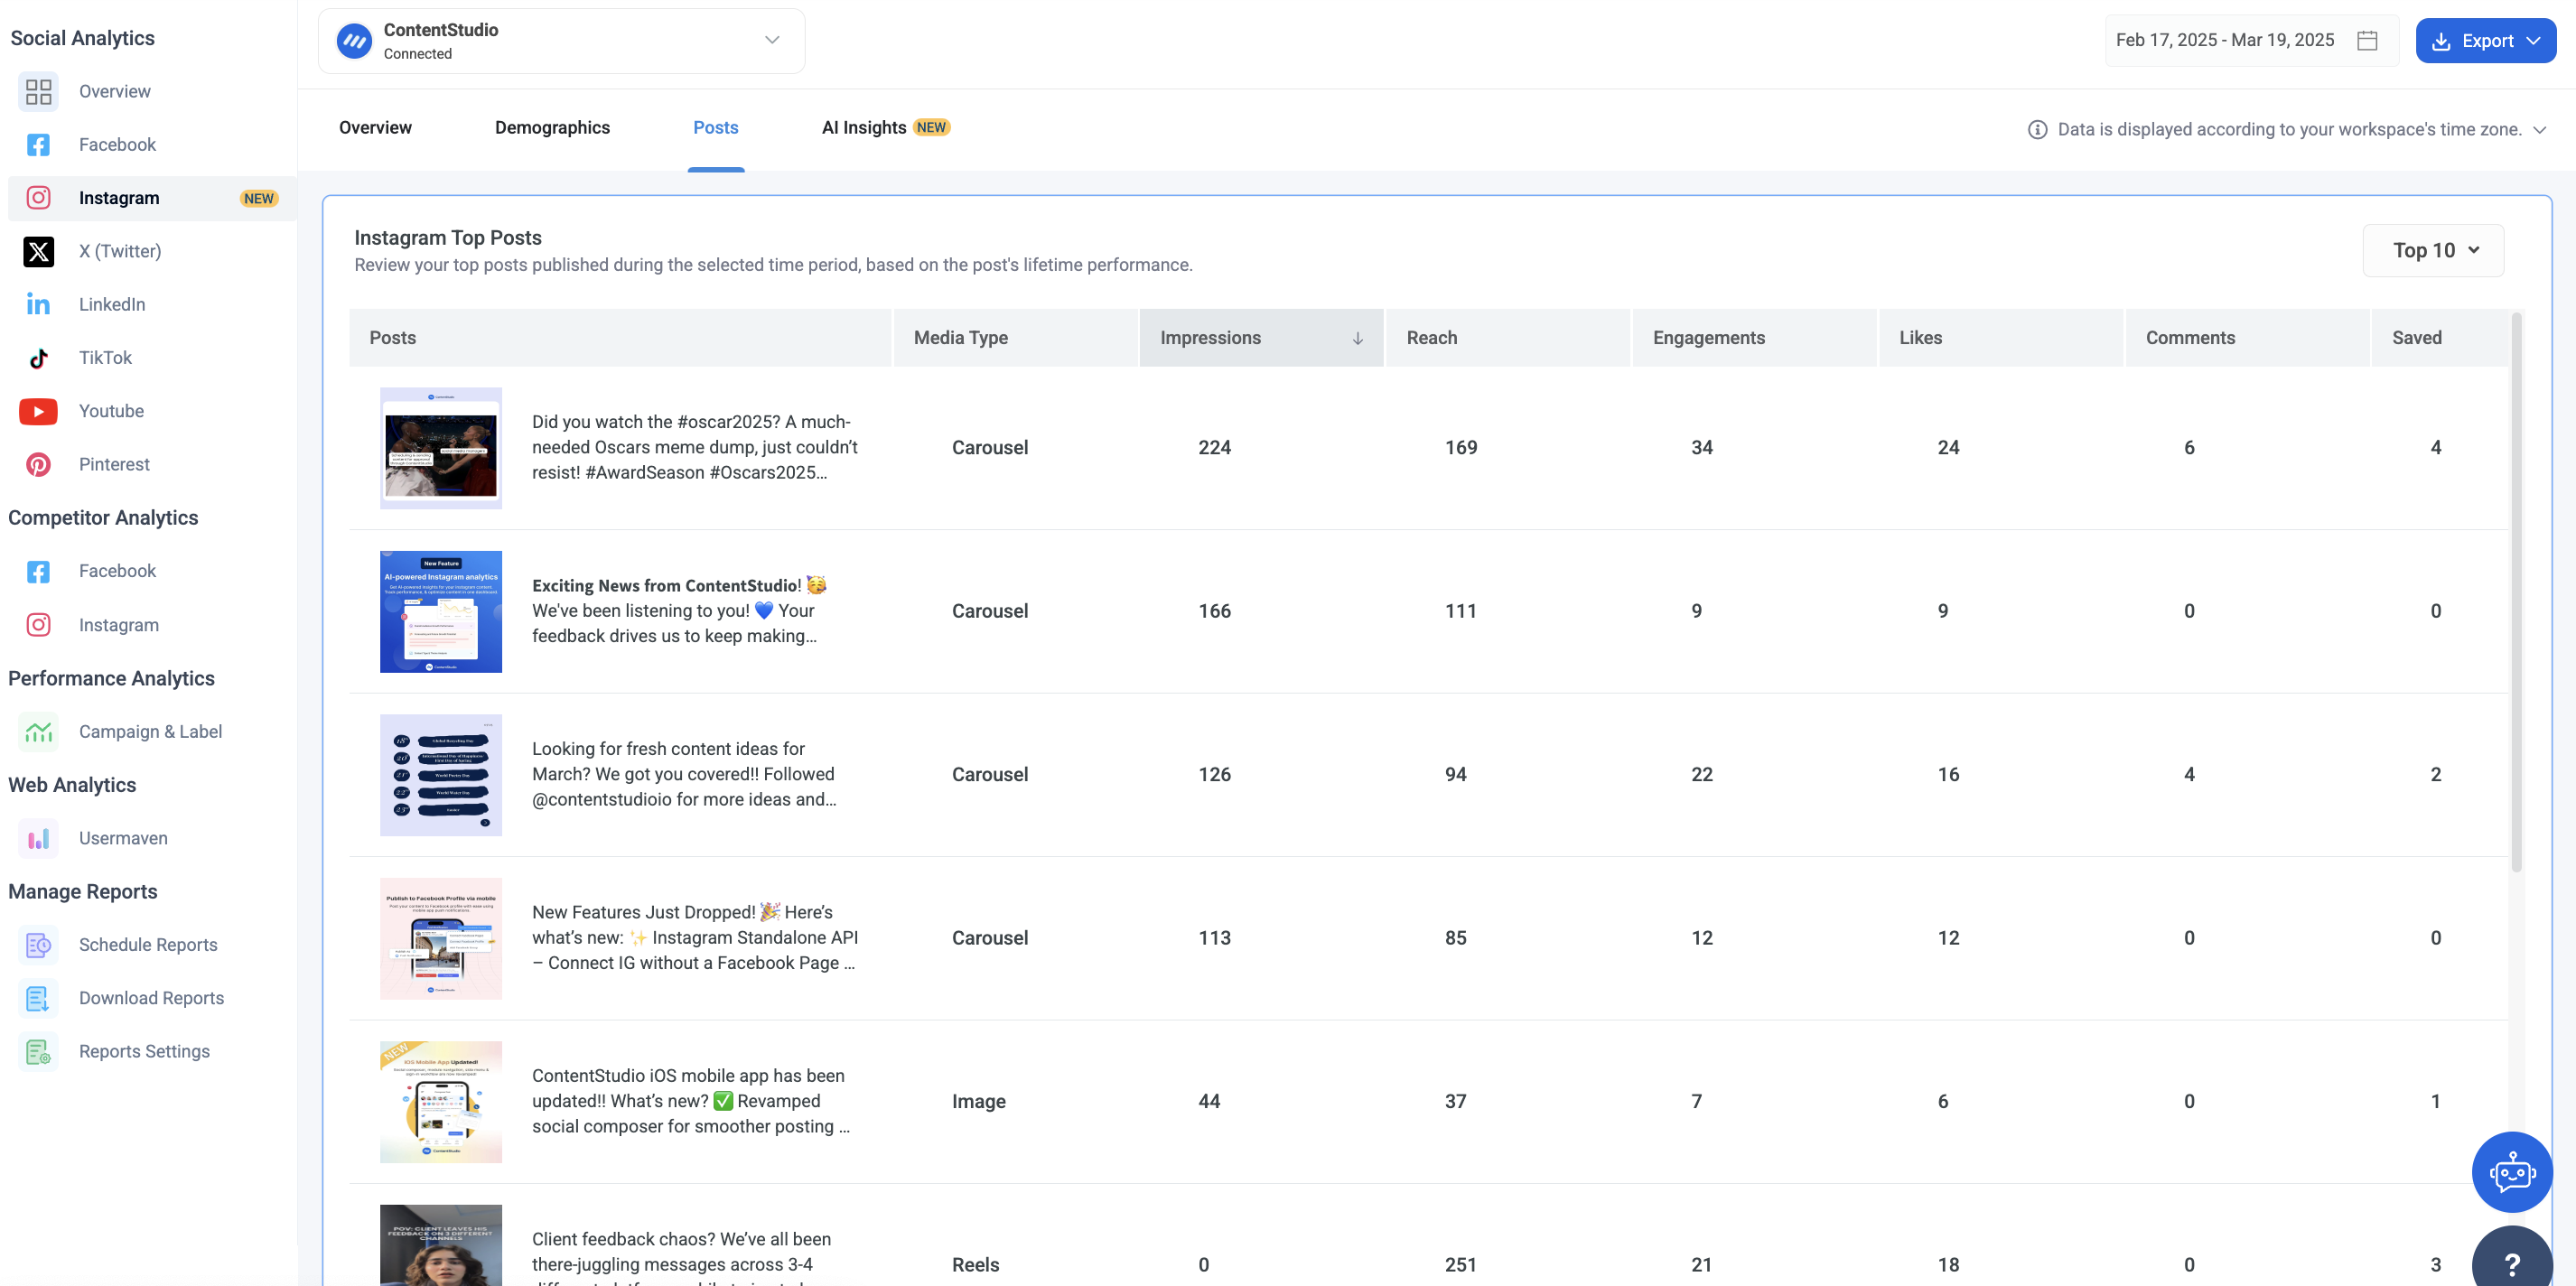Open Youtube analytics in sidebar
The image size is (2576, 1286).
coord(111,411)
